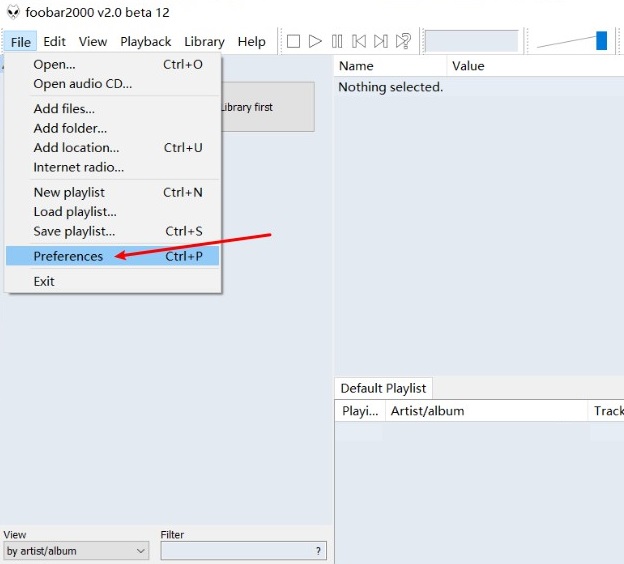The width and height of the screenshot is (624, 564).
Task: Click the Playi... column header
Action: (360, 411)
